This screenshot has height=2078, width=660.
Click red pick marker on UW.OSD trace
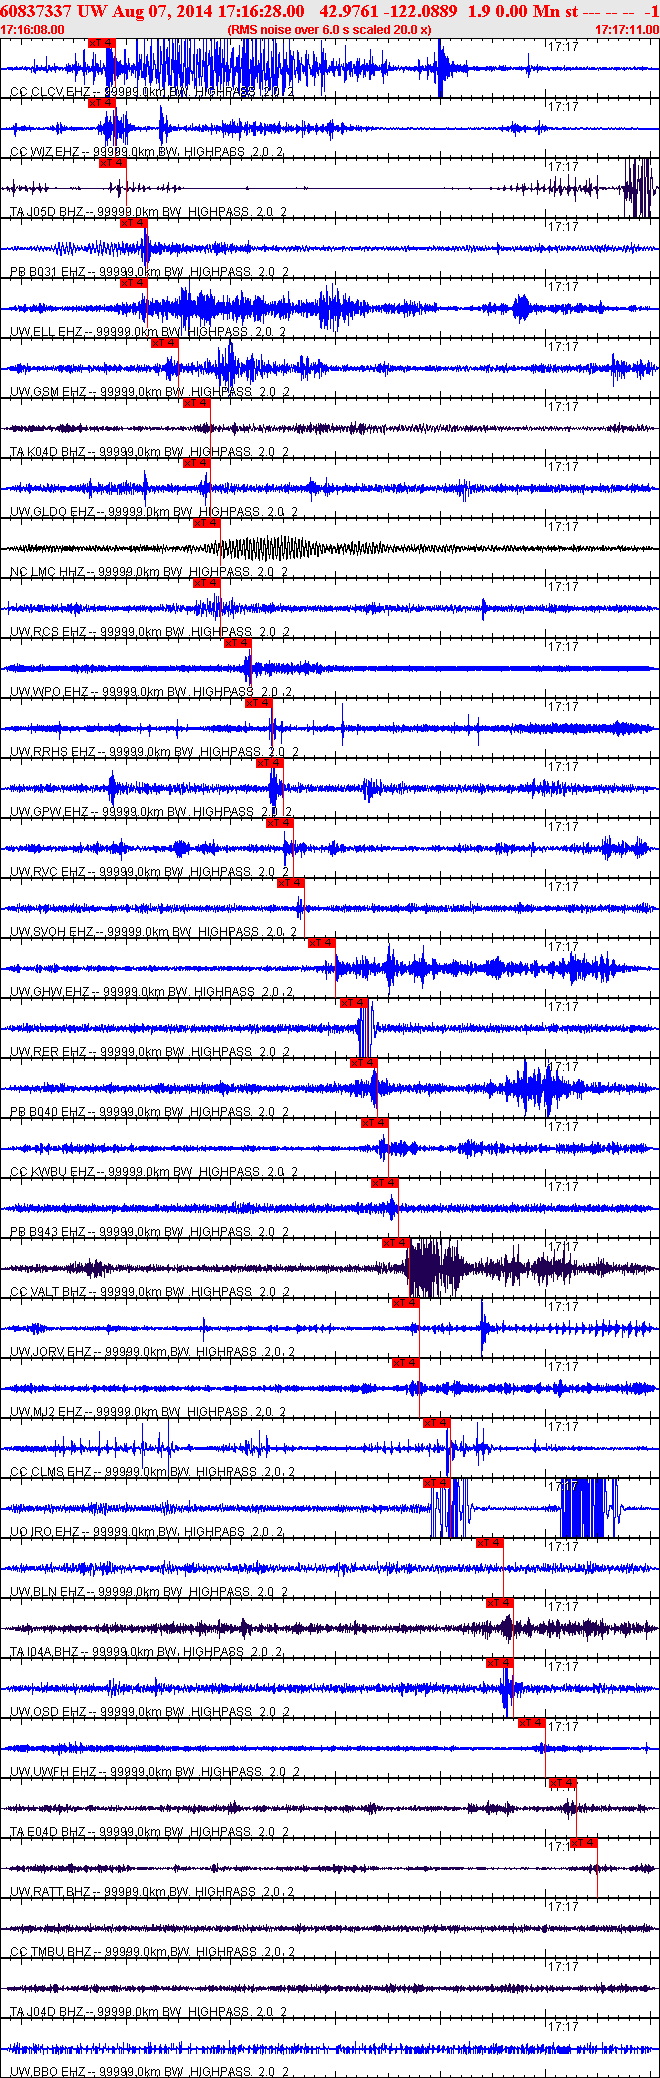pyautogui.click(x=500, y=1663)
